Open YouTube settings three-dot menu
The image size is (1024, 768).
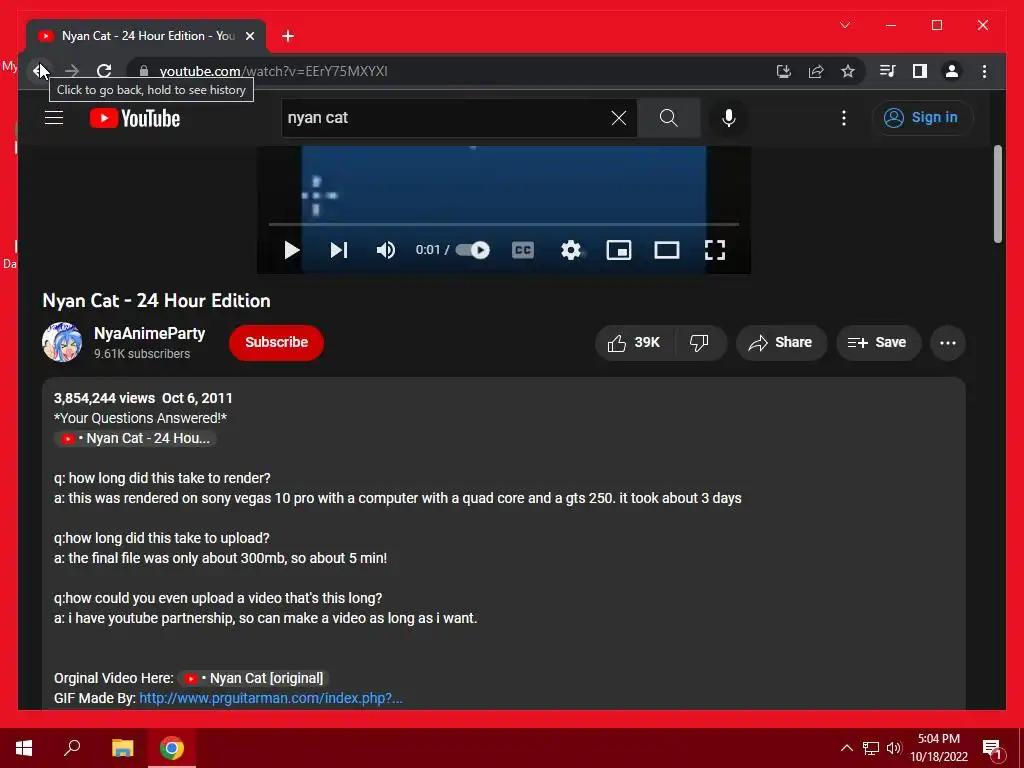pyautogui.click(x=844, y=118)
